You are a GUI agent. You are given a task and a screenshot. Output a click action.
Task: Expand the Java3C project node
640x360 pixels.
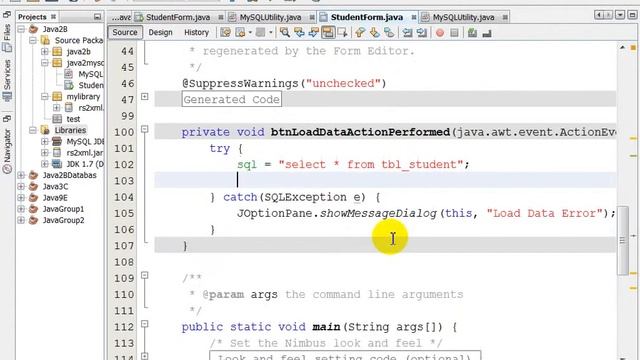click(21, 187)
